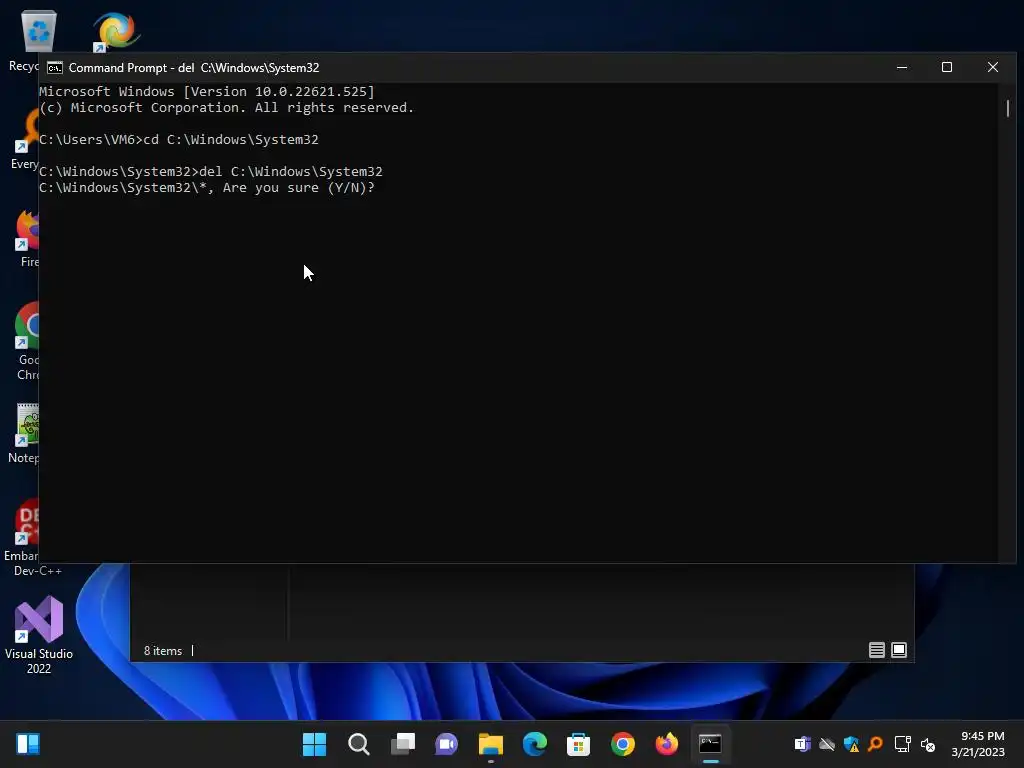Open the Windows Start menu
Viewport: 1024px width, 768px height.
click(314, 744)
